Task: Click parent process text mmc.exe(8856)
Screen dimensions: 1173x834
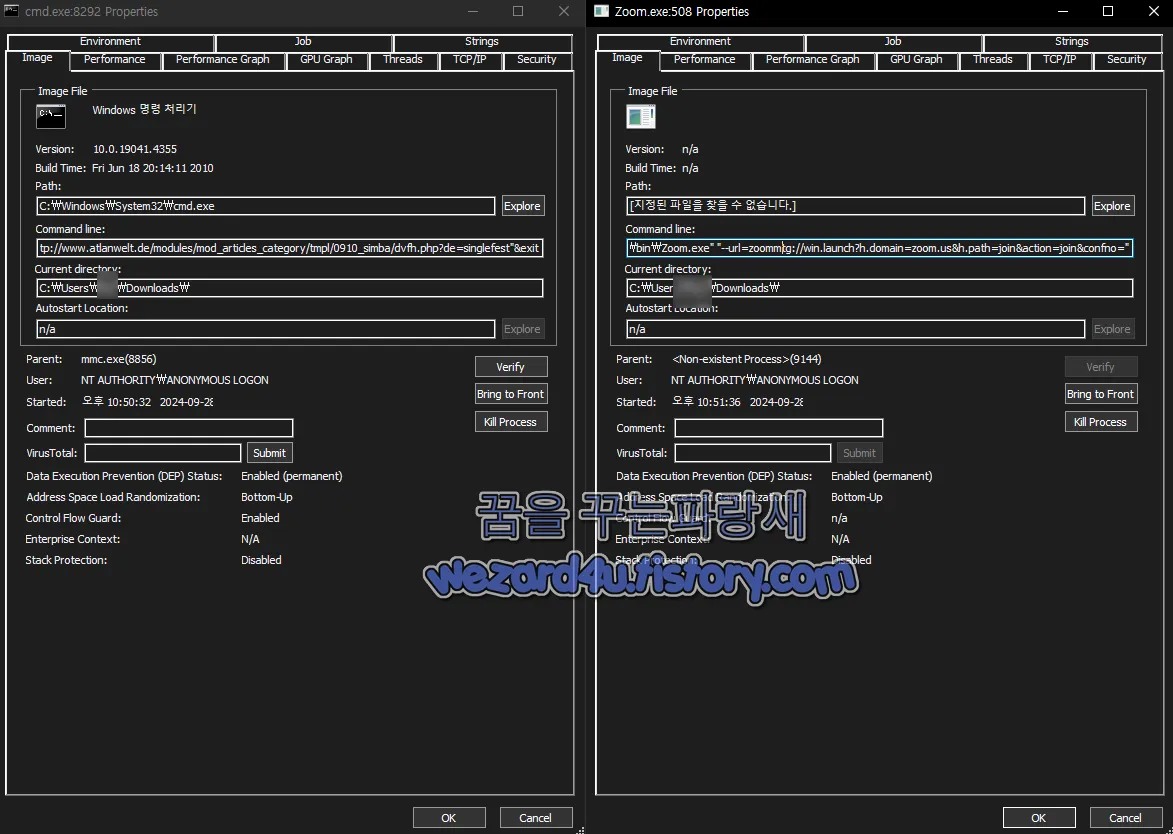Action: [x=118, y=359]
